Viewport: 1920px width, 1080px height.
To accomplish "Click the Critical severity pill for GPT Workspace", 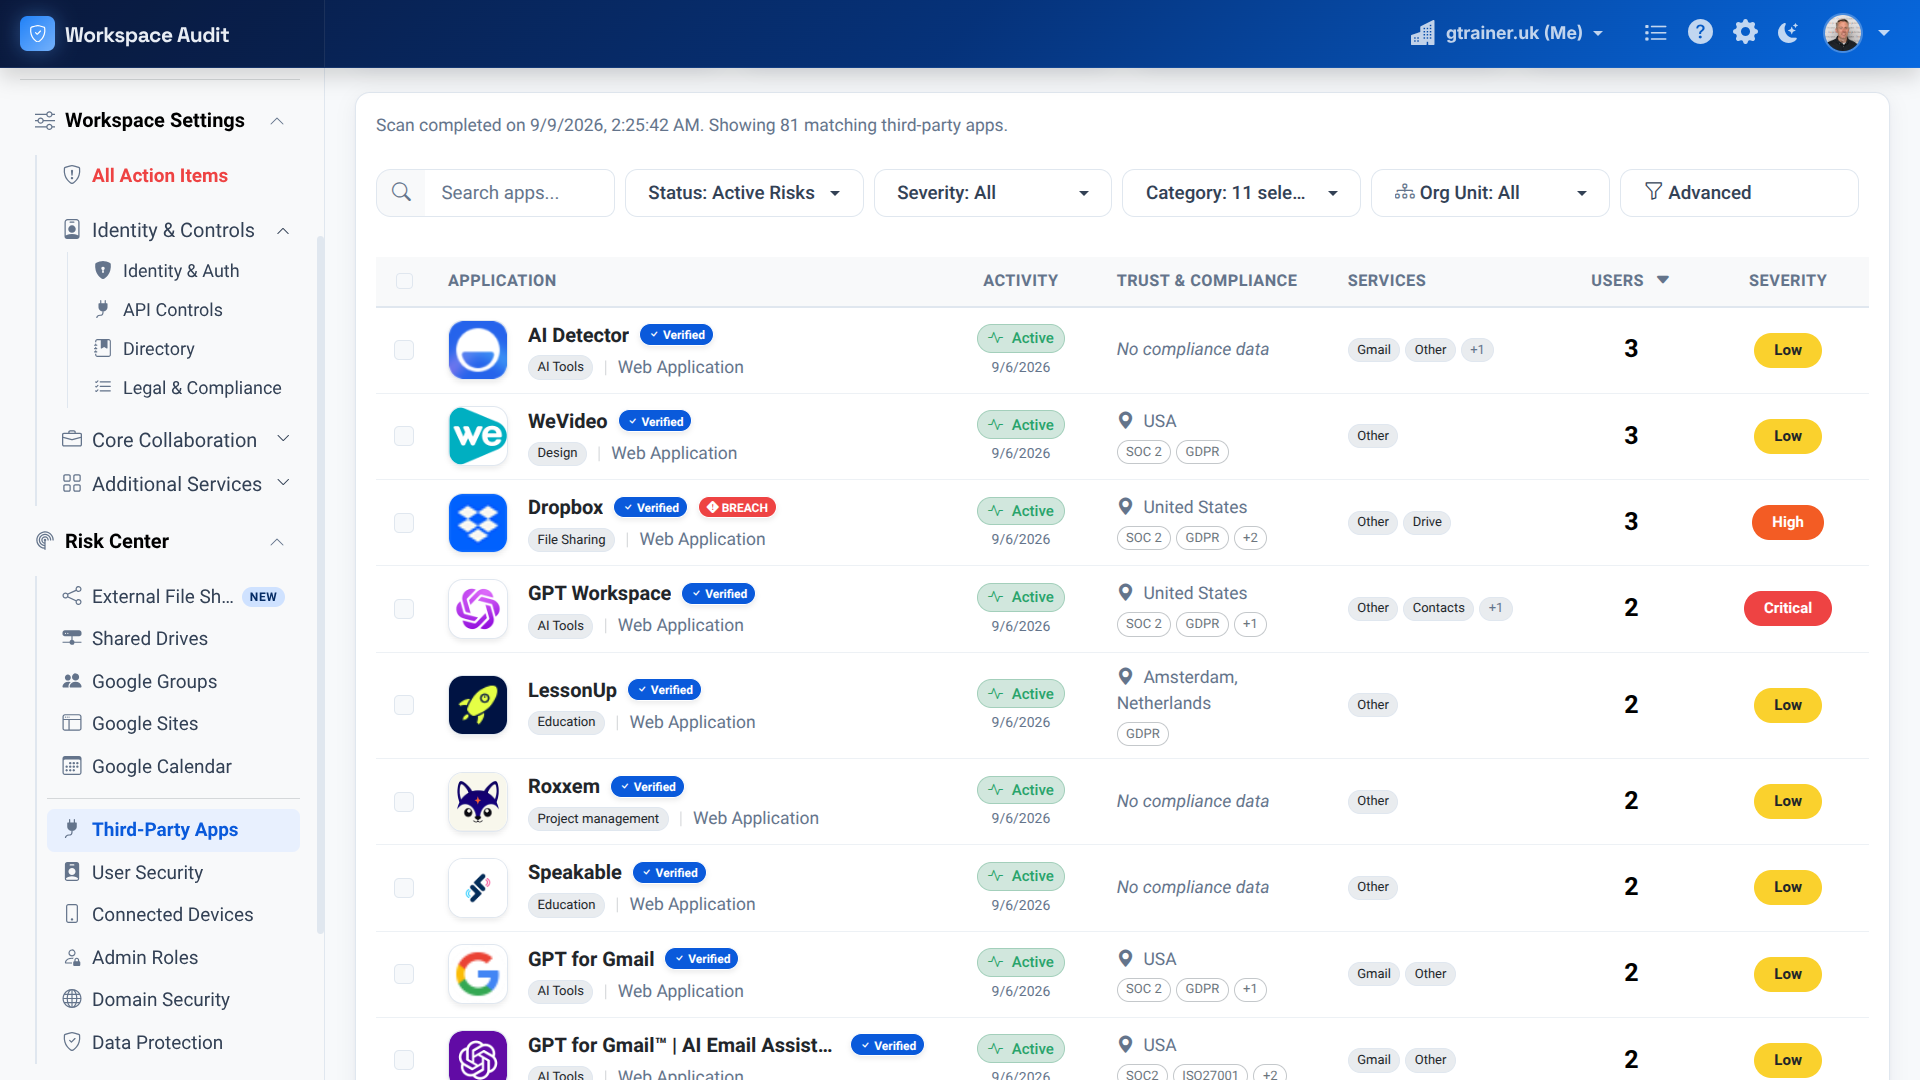I will pyautogui.click(x=1787, y=608).
